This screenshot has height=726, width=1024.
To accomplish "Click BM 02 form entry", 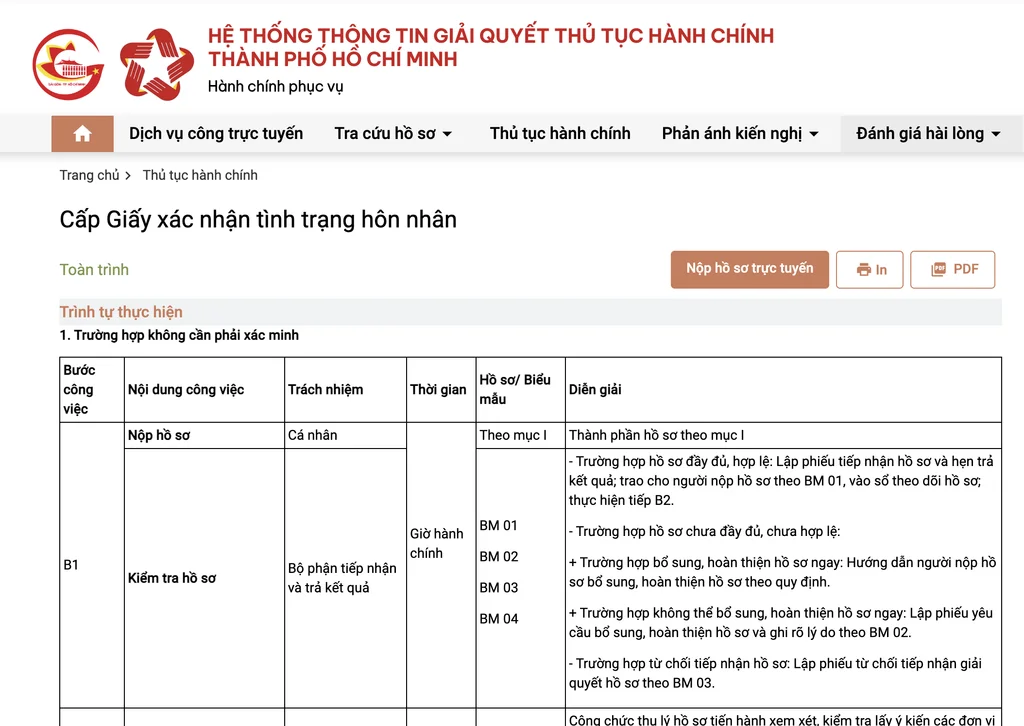I will tap(499, 556).
